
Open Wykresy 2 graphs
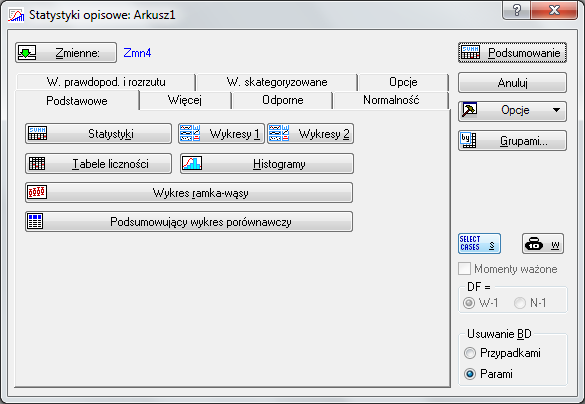[310, 134]
